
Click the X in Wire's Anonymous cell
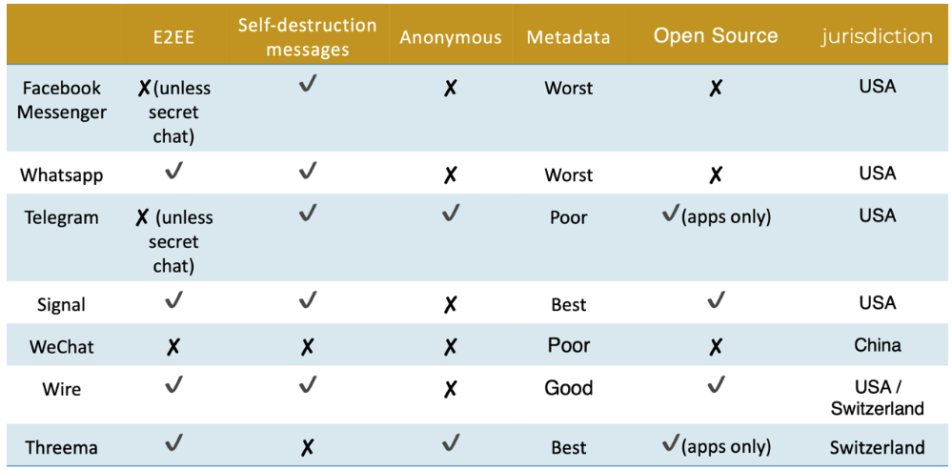click(451, 388)
